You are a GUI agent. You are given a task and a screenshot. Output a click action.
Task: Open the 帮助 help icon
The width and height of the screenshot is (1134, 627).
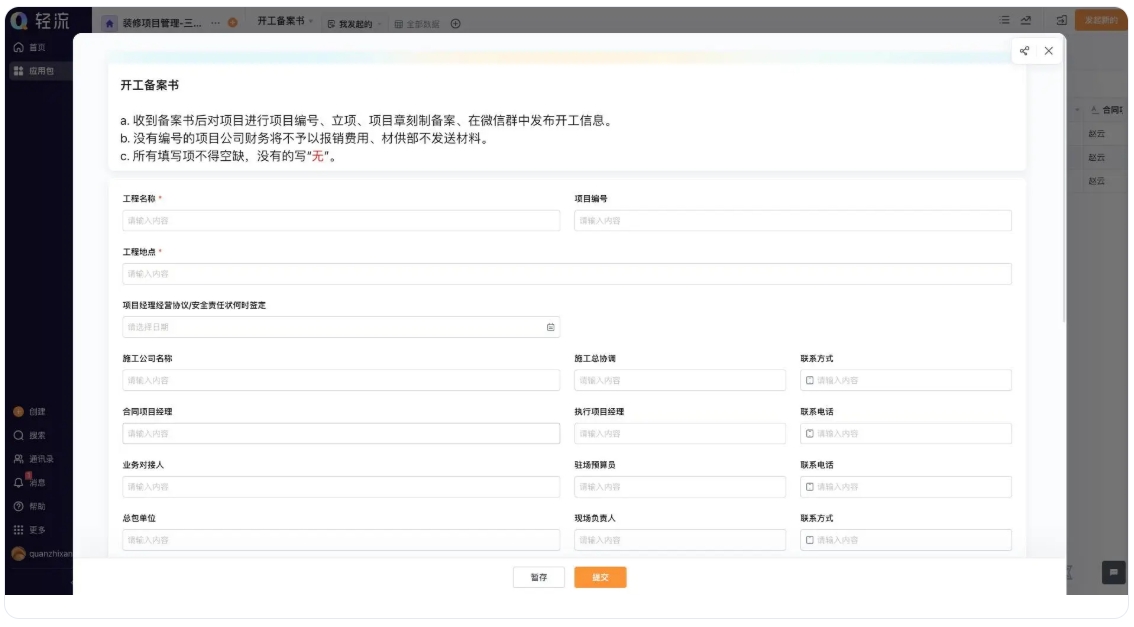pos(22,504)
